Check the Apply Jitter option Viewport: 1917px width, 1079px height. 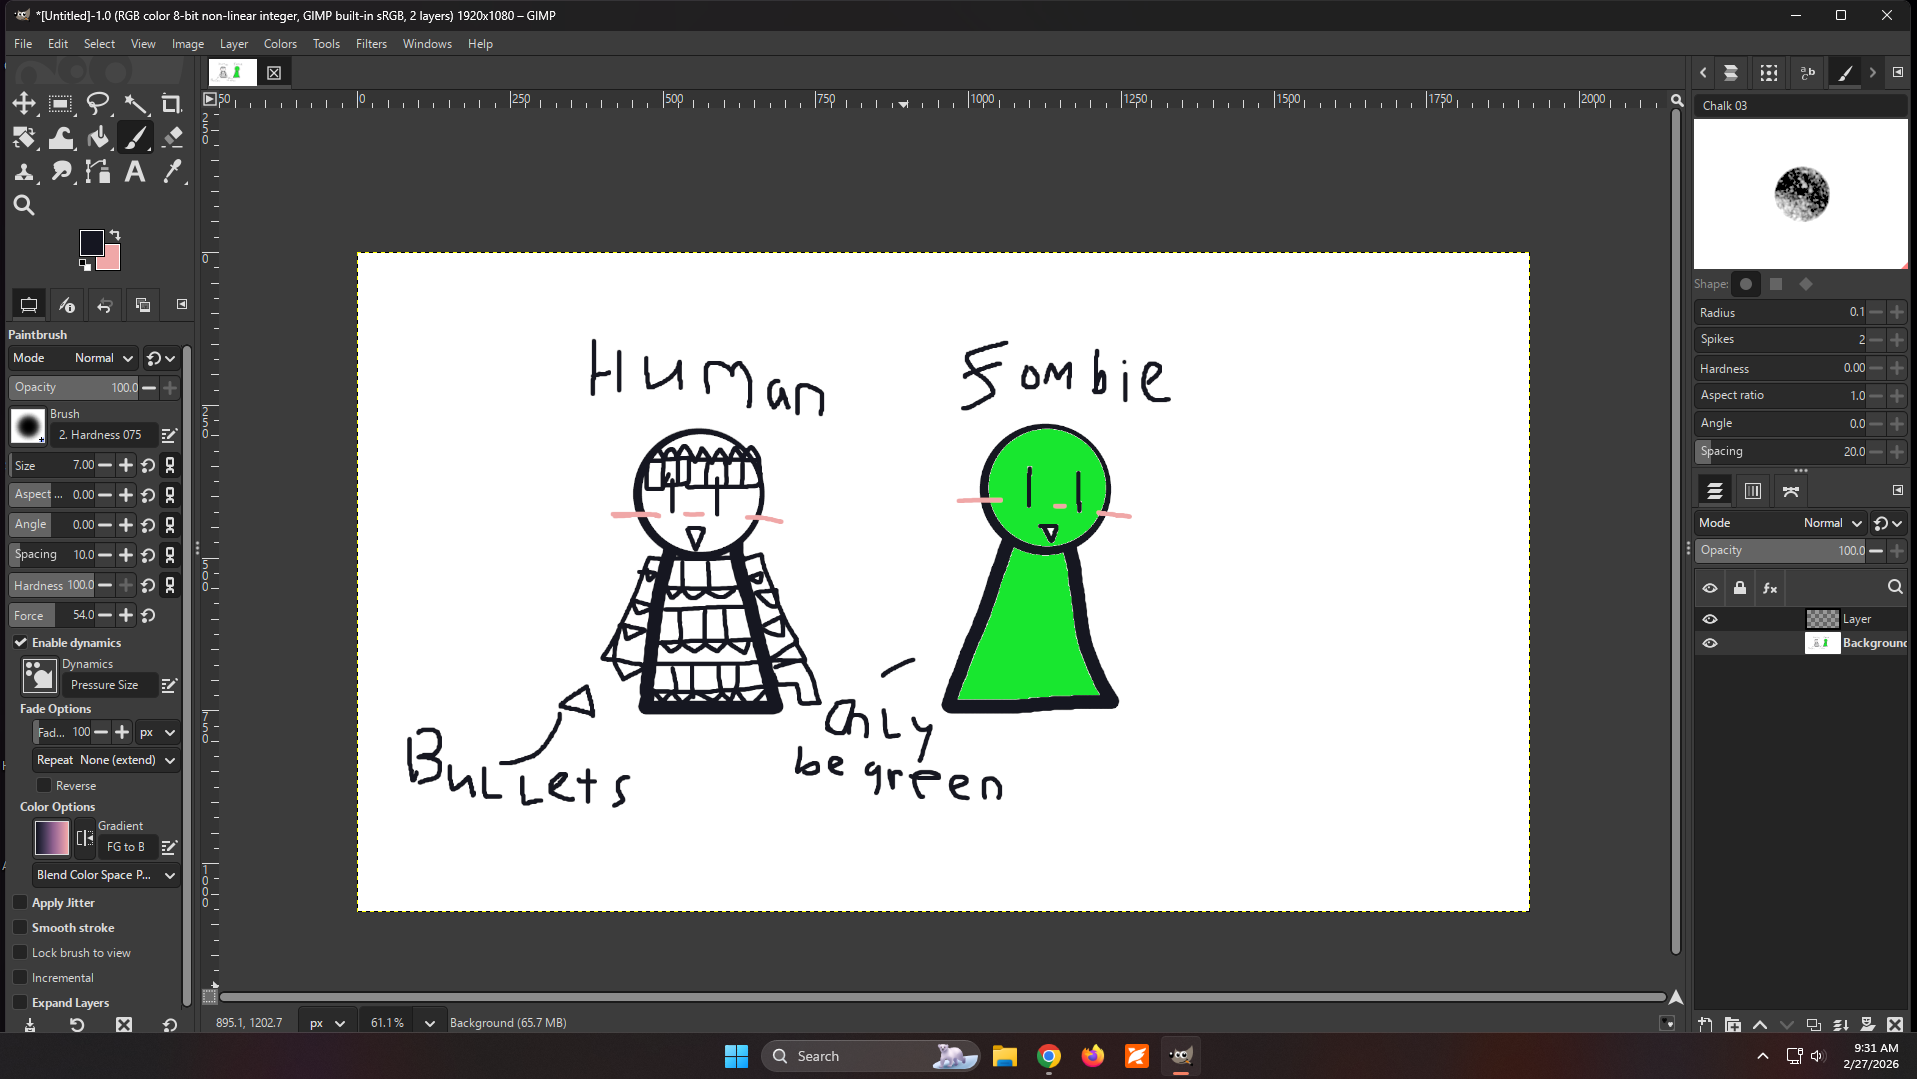coord(21,903)
